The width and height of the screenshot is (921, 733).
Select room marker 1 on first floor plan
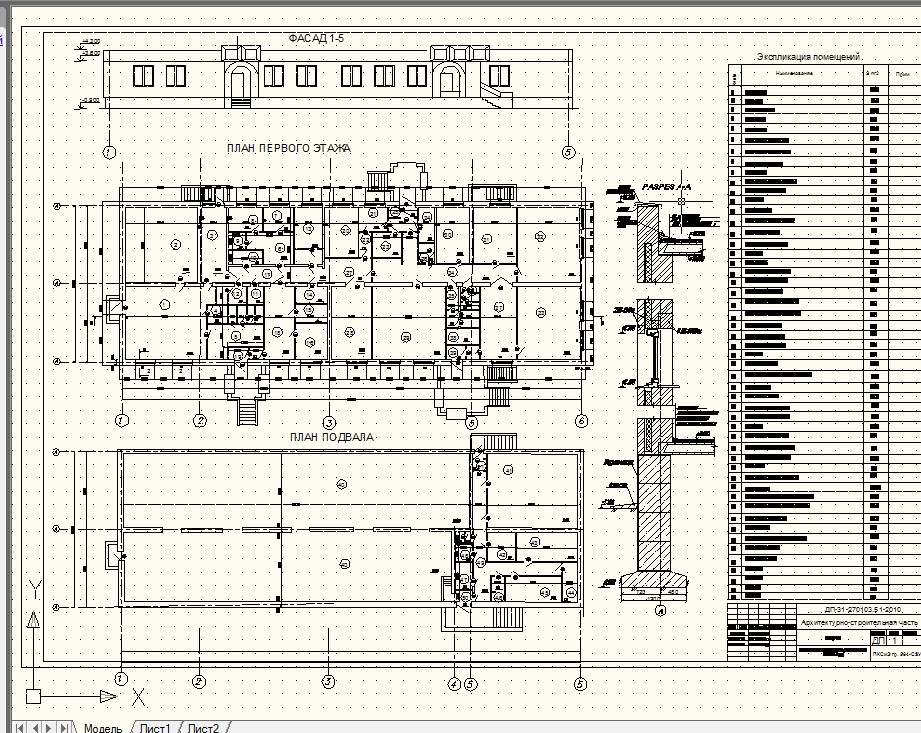pyautogui.click(x=164, y=305)
